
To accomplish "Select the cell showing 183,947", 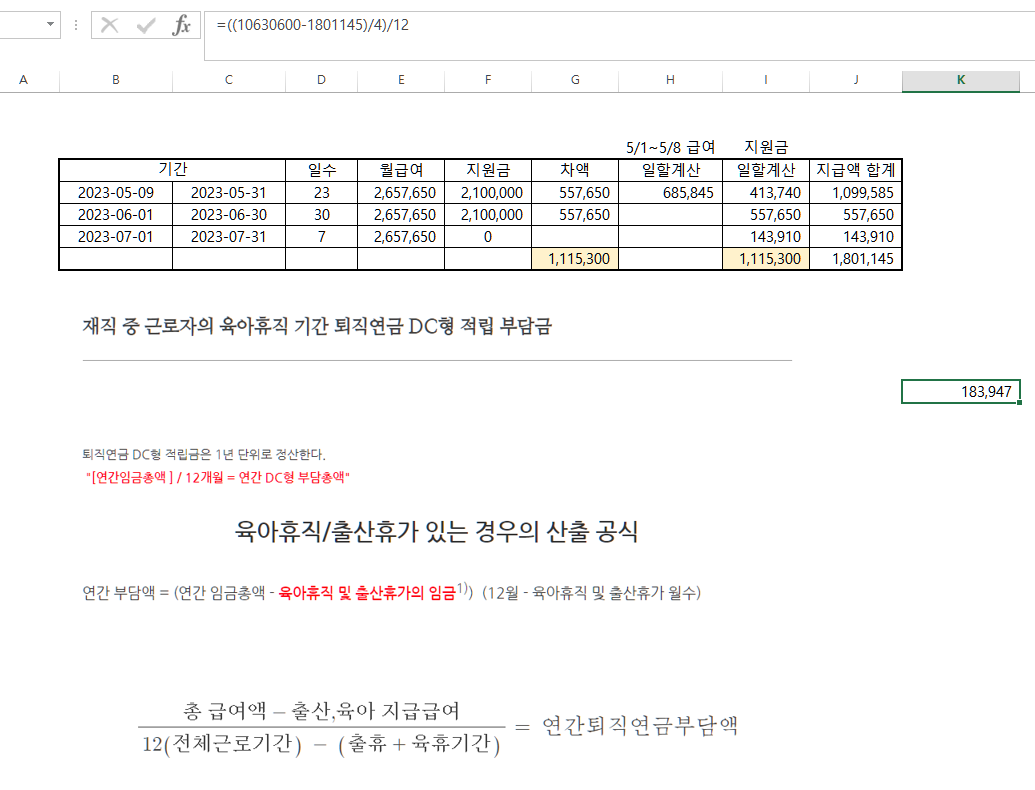I will pos(960,392).
